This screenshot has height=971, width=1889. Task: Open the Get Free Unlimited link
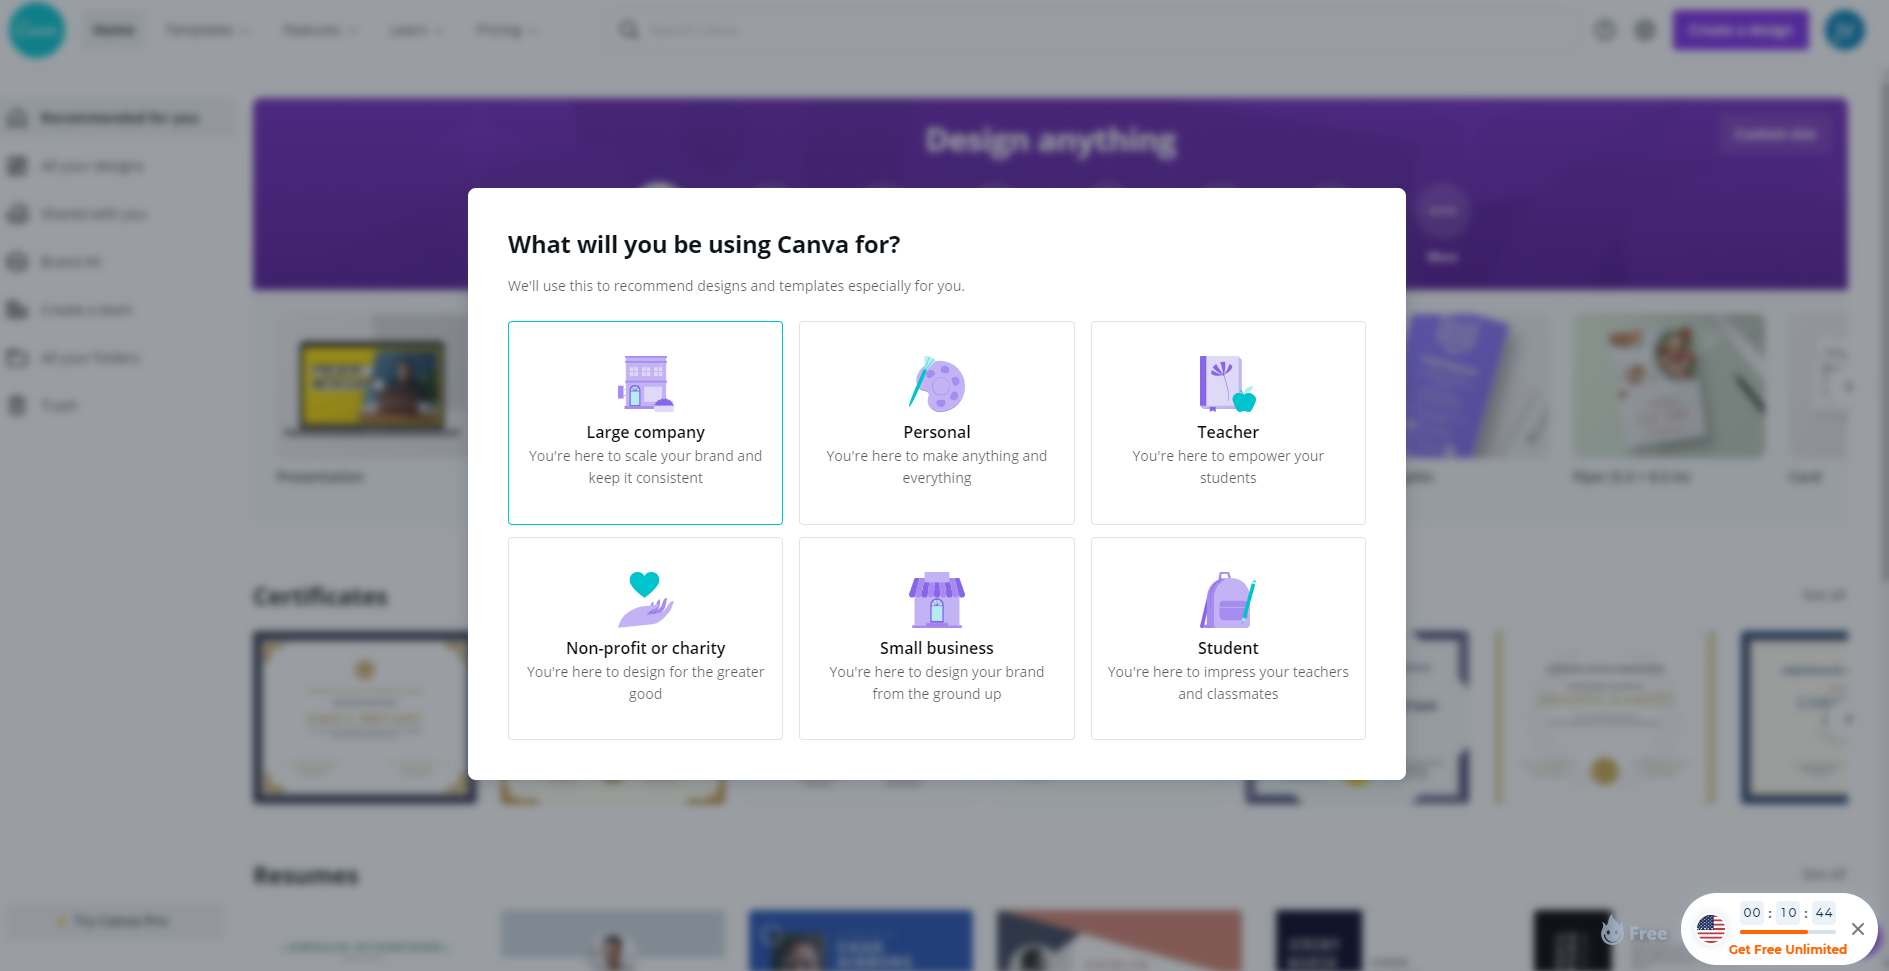[1788, 949]
